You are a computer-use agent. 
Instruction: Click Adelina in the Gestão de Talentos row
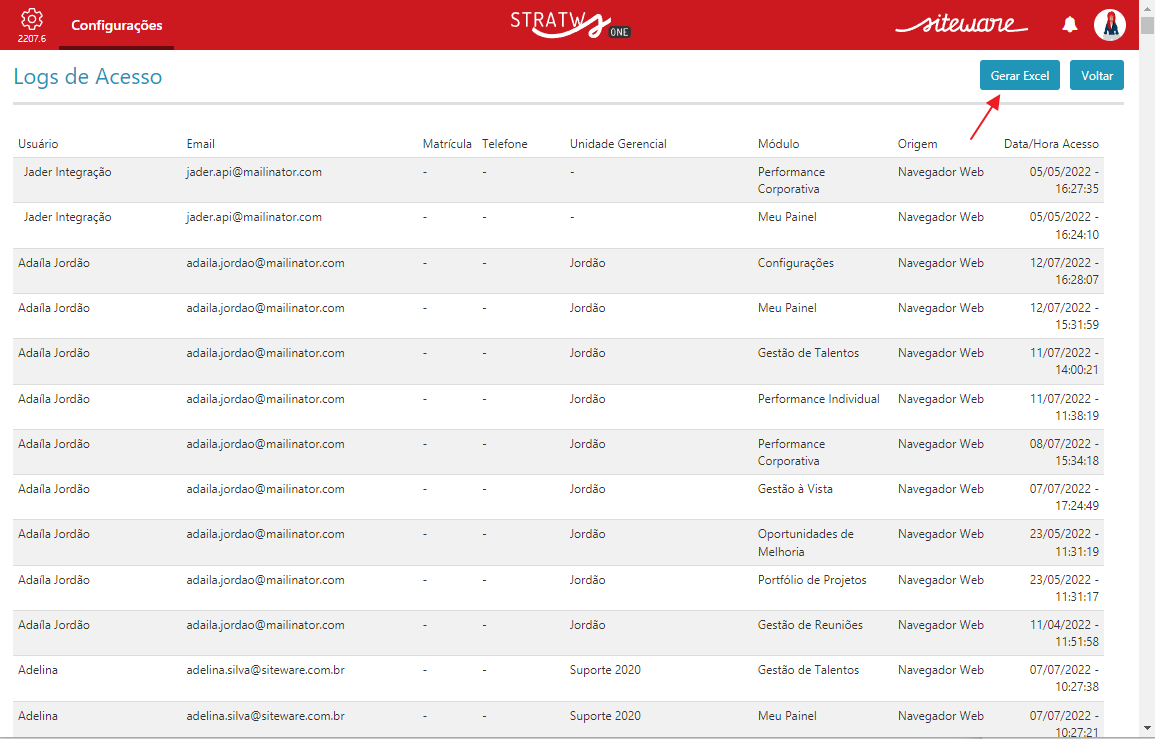[38, 670]
